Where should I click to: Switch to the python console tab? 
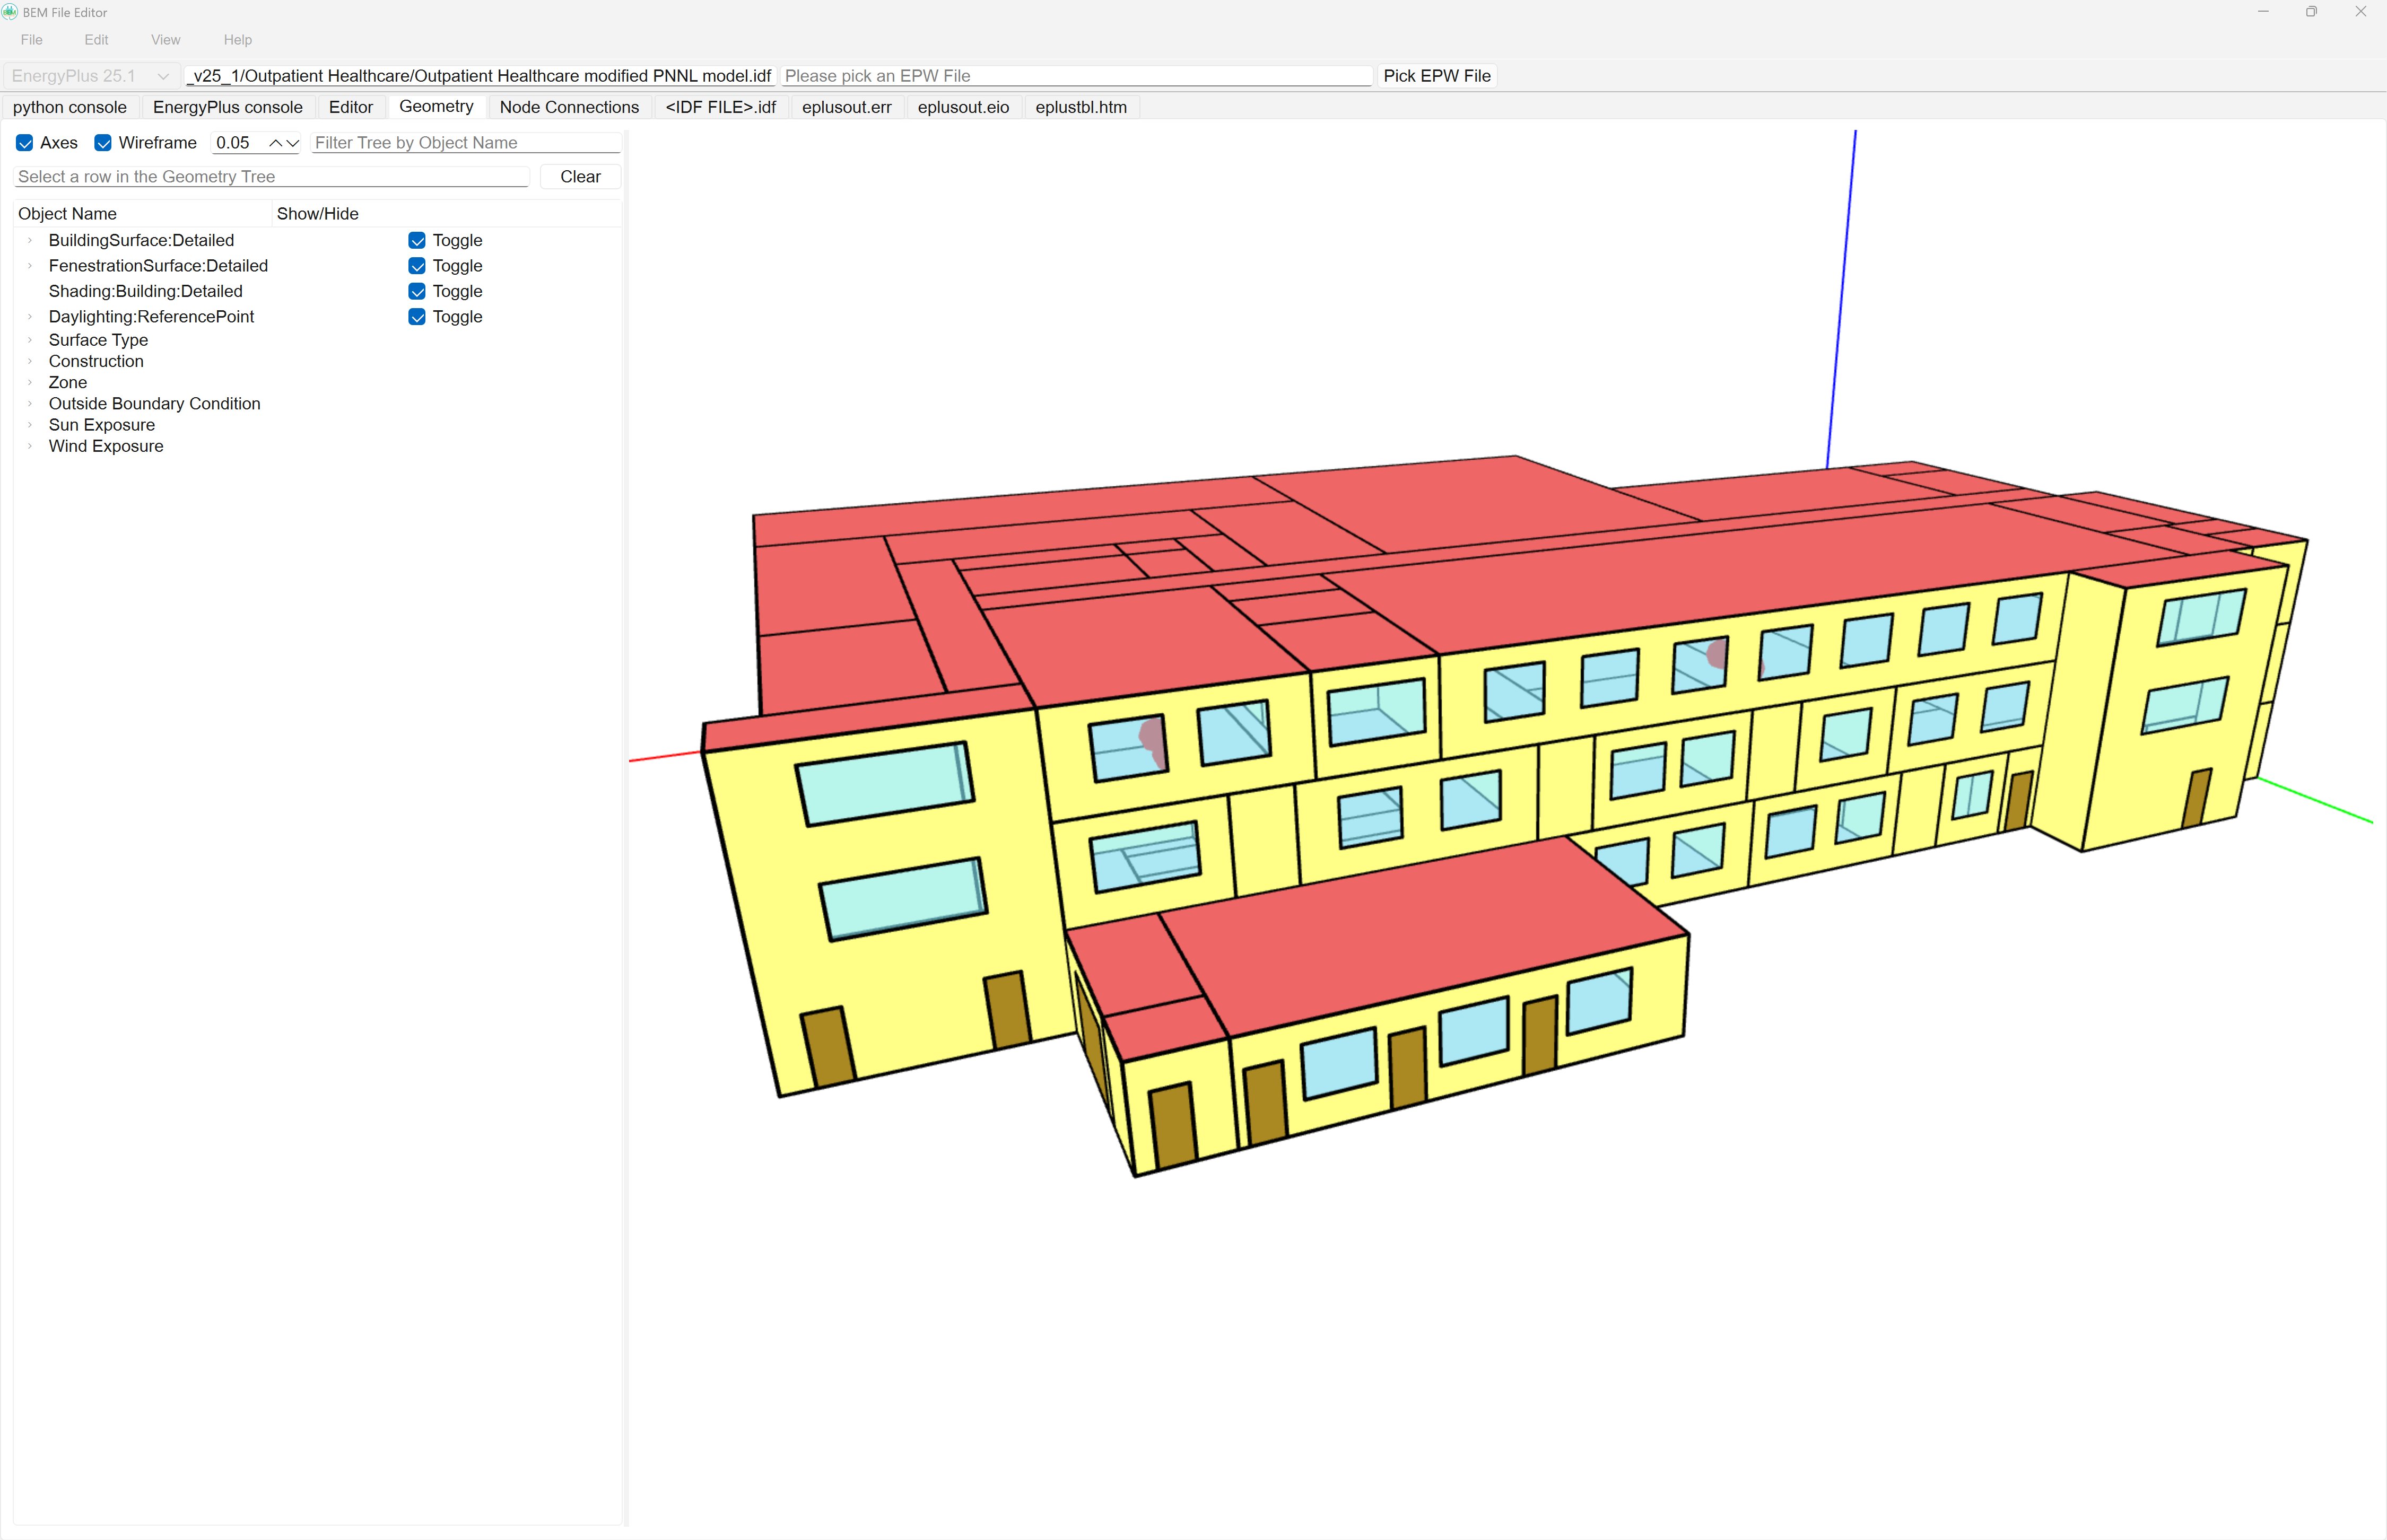[x=70, y=107]
